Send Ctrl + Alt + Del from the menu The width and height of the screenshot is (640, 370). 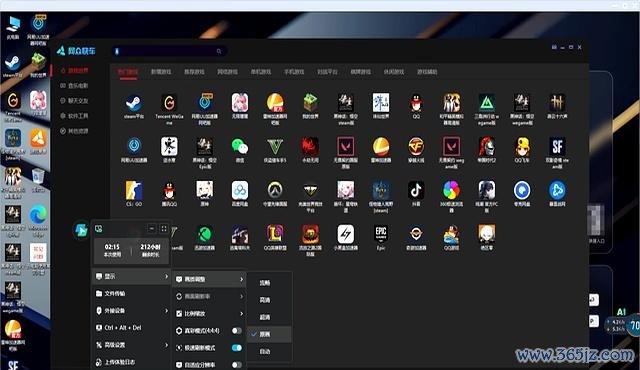point(131,328)
